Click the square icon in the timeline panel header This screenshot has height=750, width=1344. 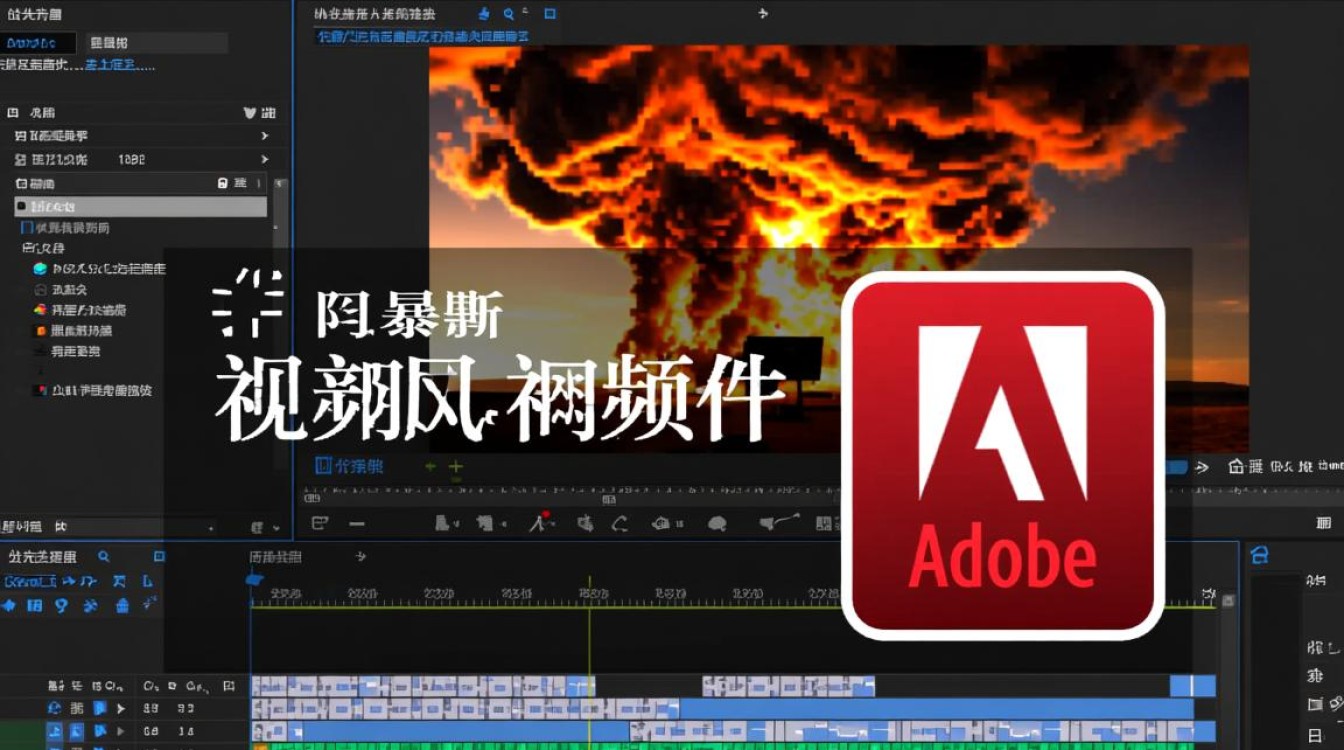(x=159, y=557)
